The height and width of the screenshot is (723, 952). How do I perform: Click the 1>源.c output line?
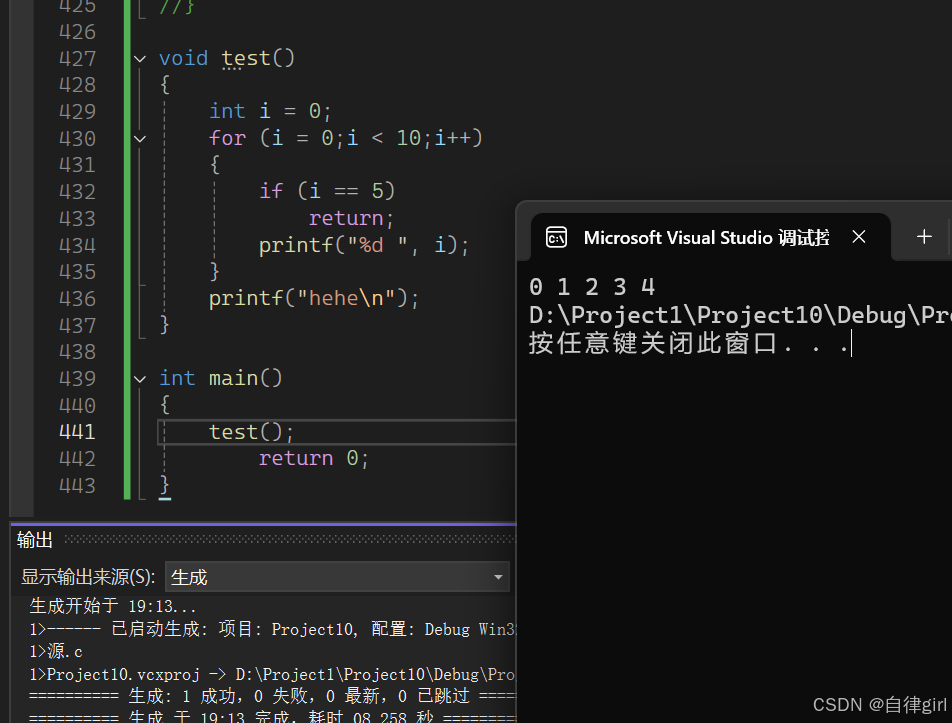(x=56, y=651)
